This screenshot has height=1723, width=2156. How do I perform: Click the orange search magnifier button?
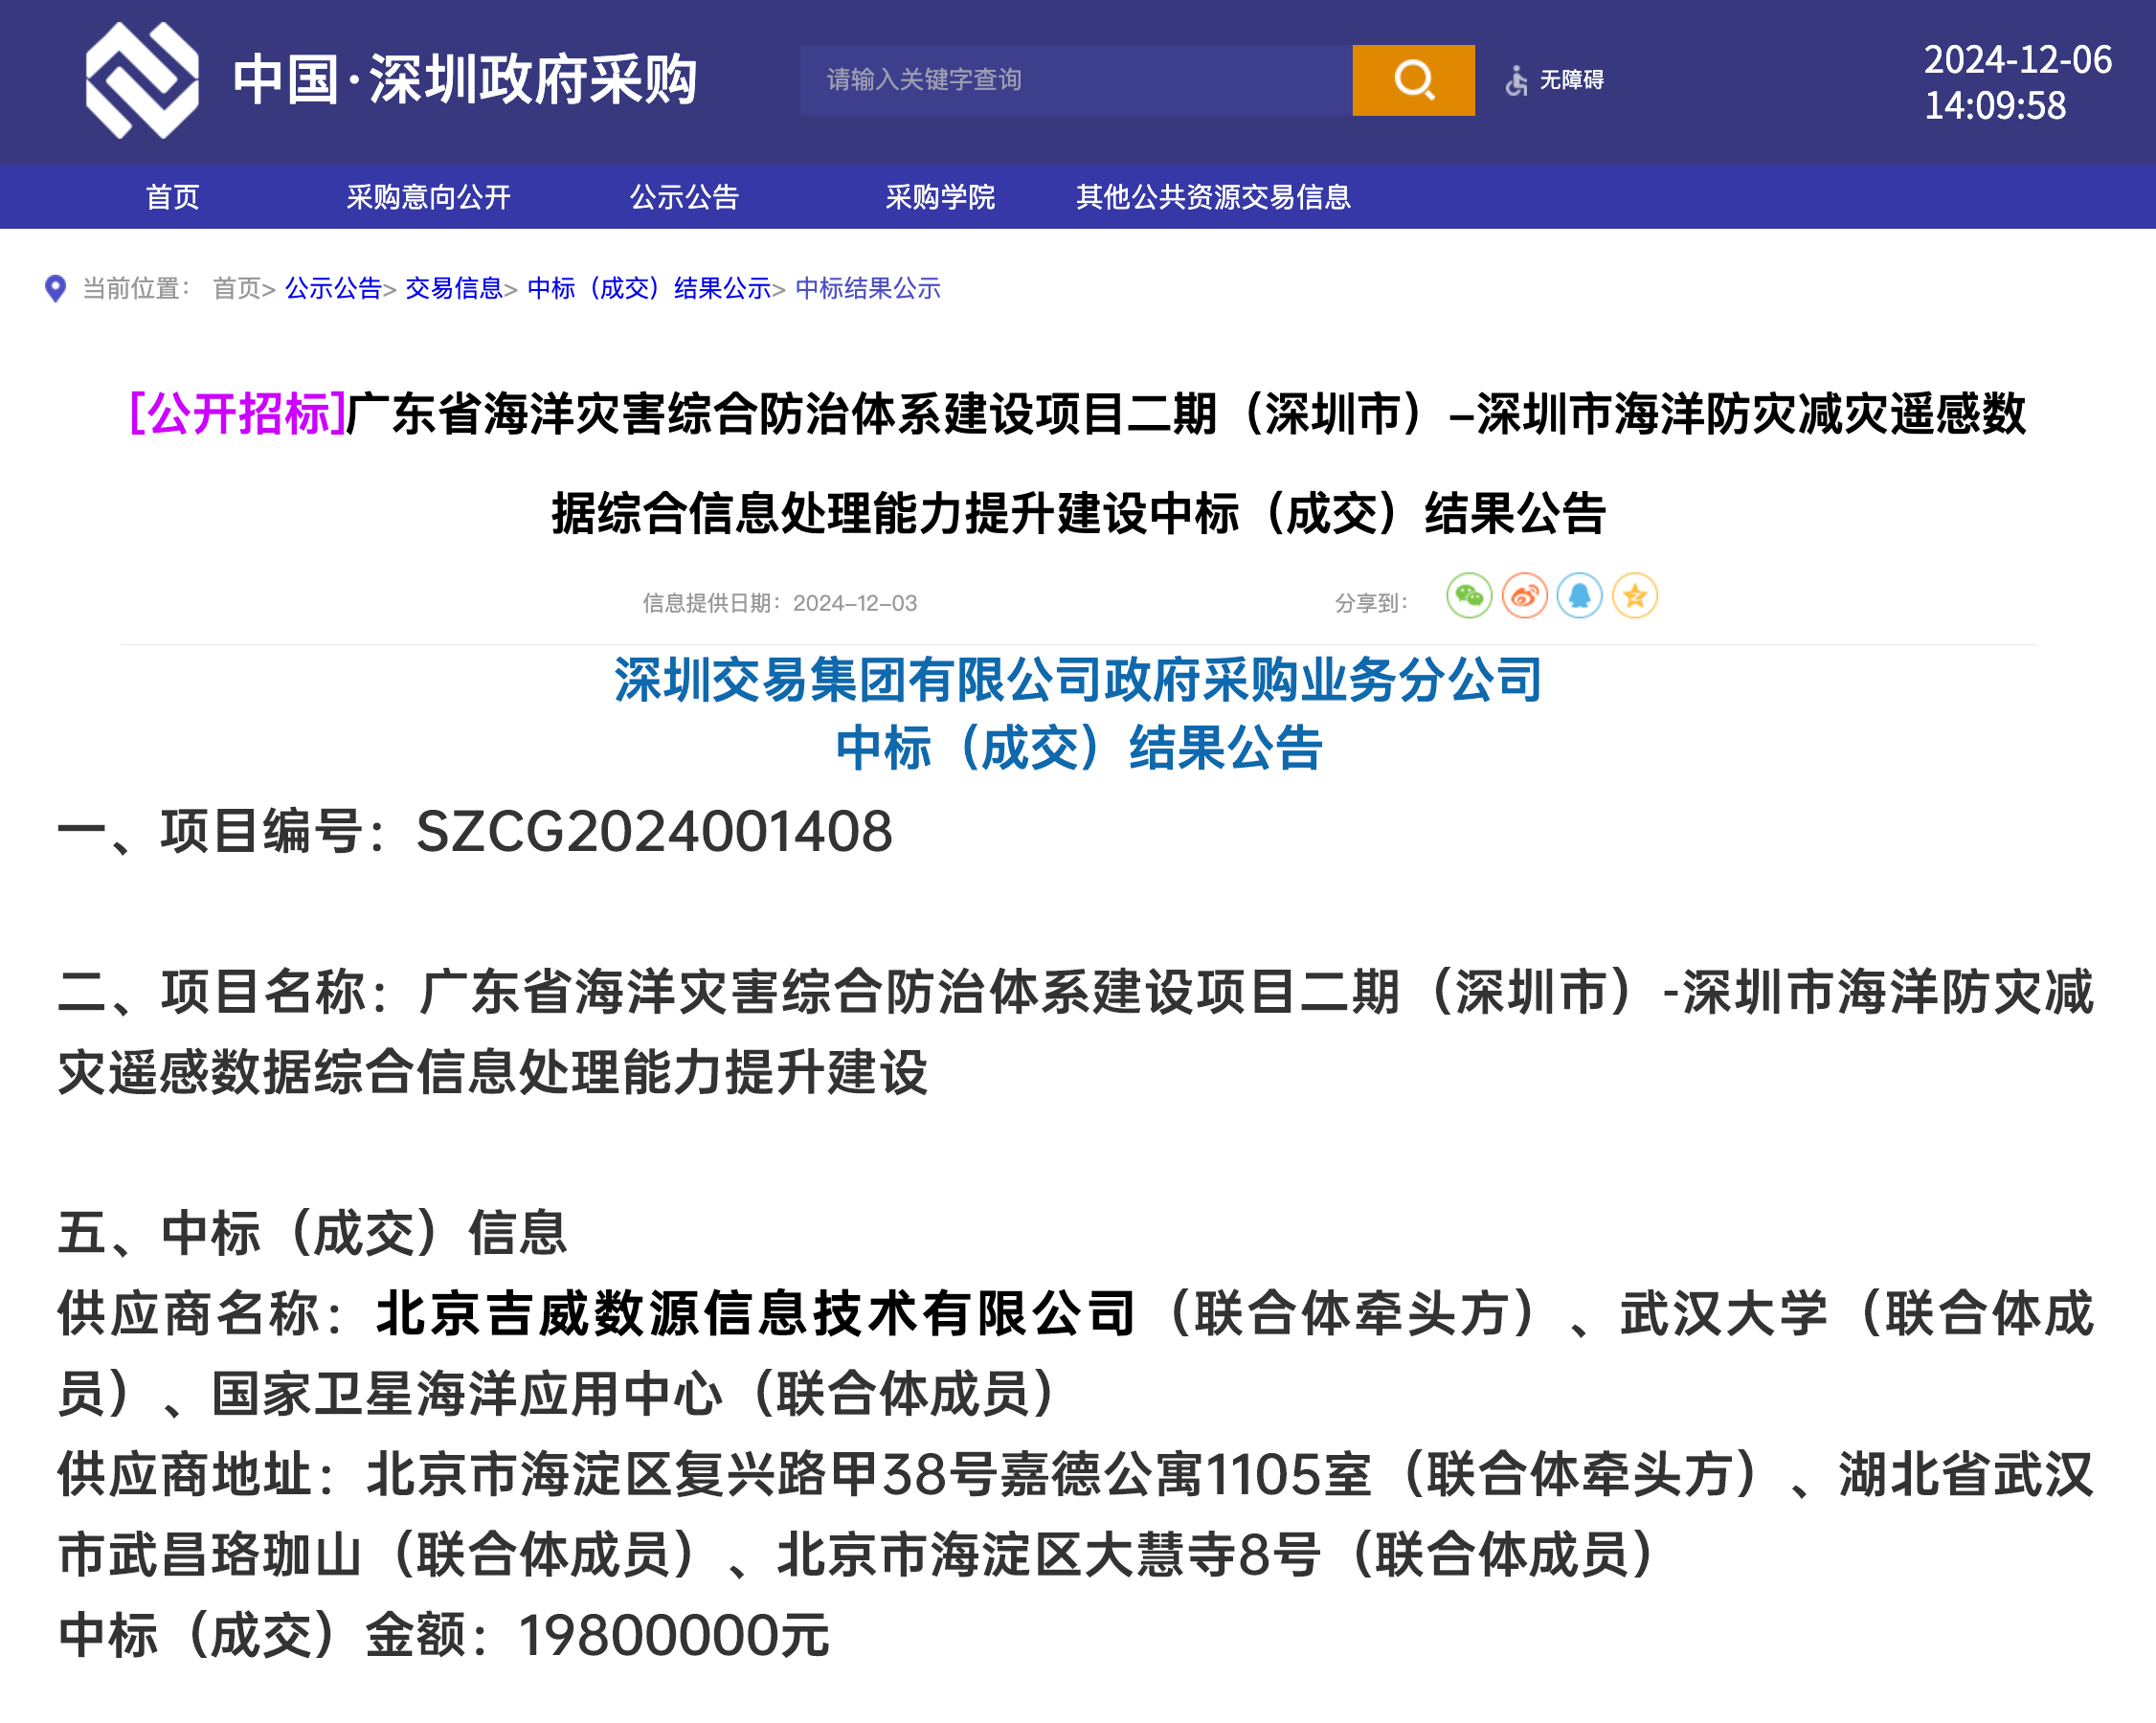pyautogui.click(x=1413, y=80)
